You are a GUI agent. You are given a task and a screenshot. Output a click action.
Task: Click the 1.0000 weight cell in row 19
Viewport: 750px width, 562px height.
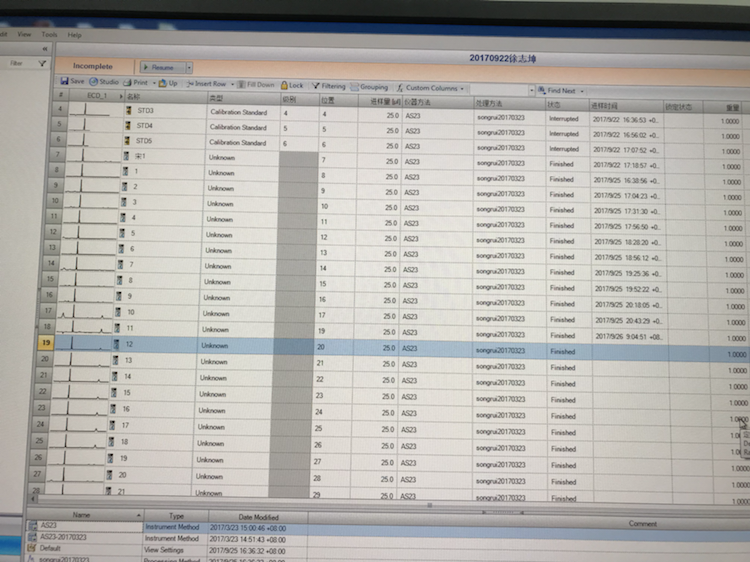(x=728, y=354)
